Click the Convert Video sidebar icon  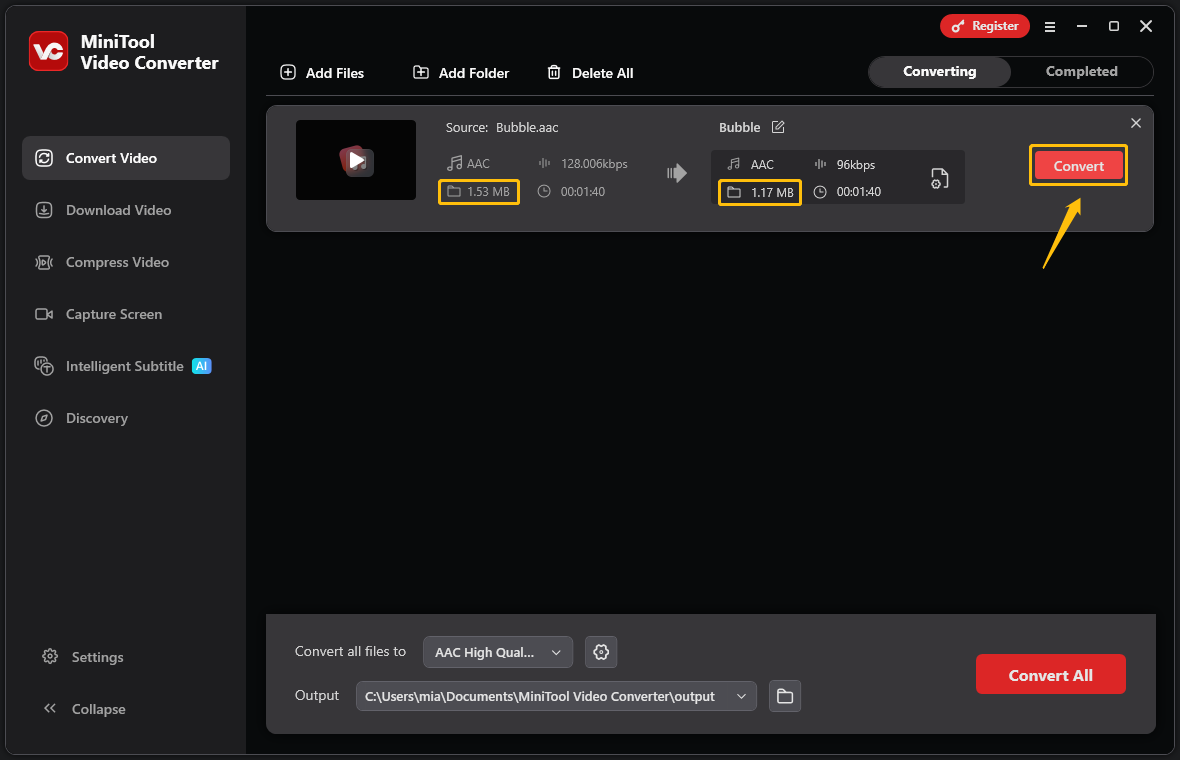click(44, 158)
